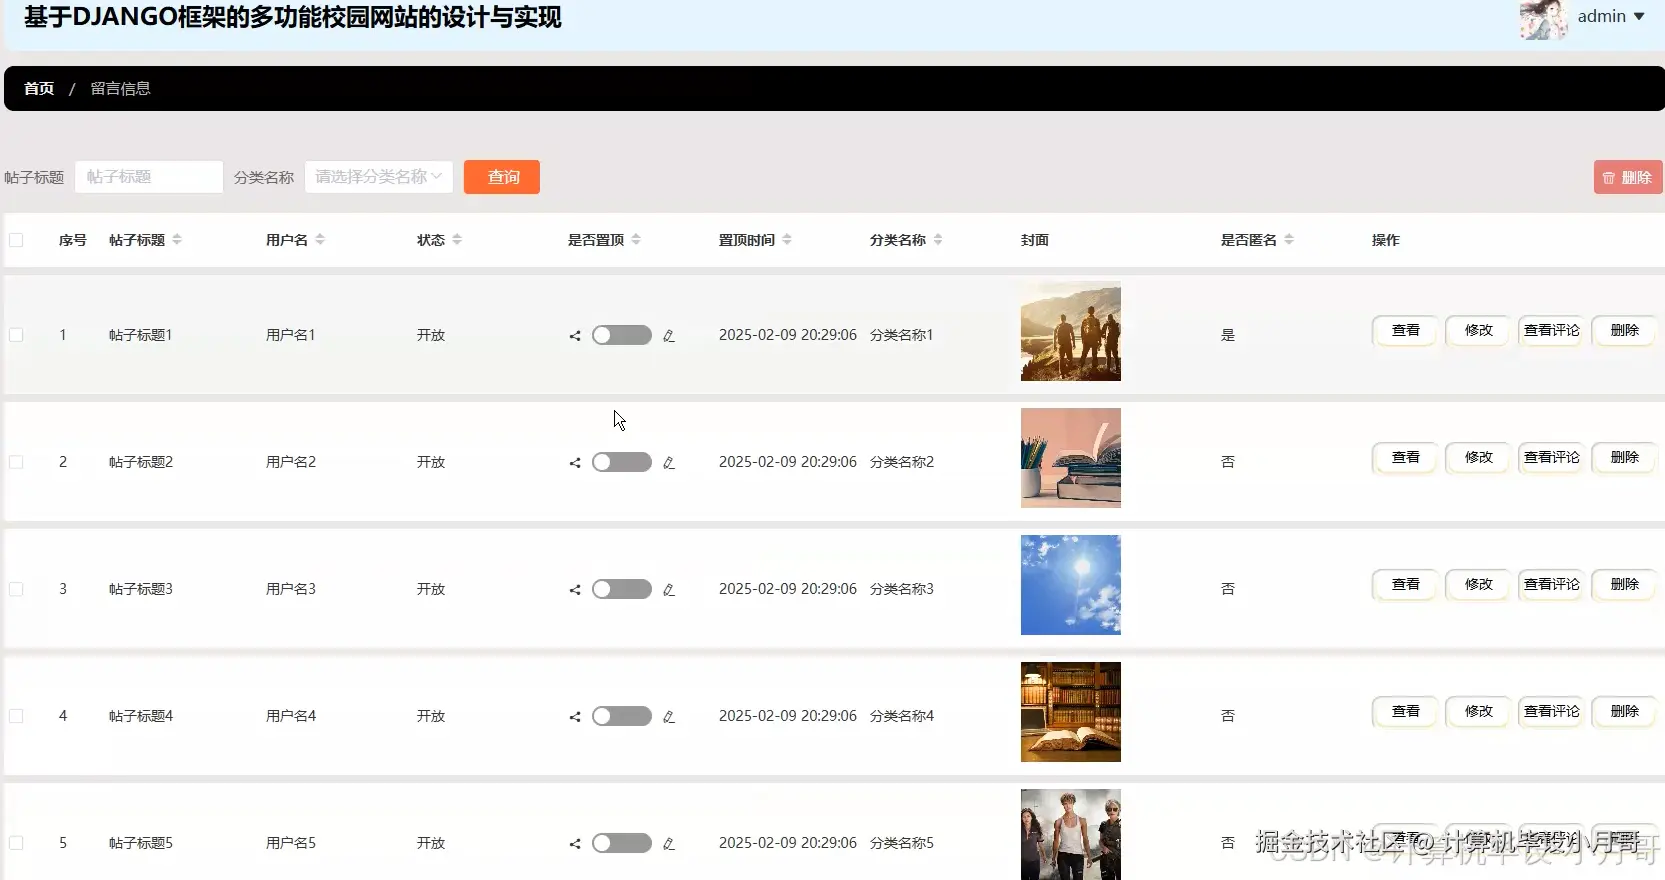Open books cover image in row 2
Screen dimensions: 1665x880
point(1070,458)
